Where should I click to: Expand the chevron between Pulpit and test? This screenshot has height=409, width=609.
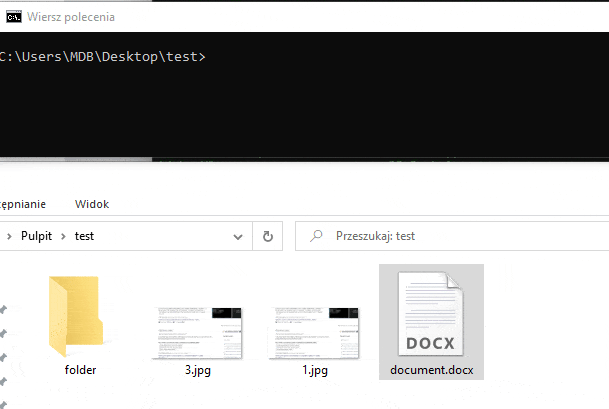[x=66, y=237]
